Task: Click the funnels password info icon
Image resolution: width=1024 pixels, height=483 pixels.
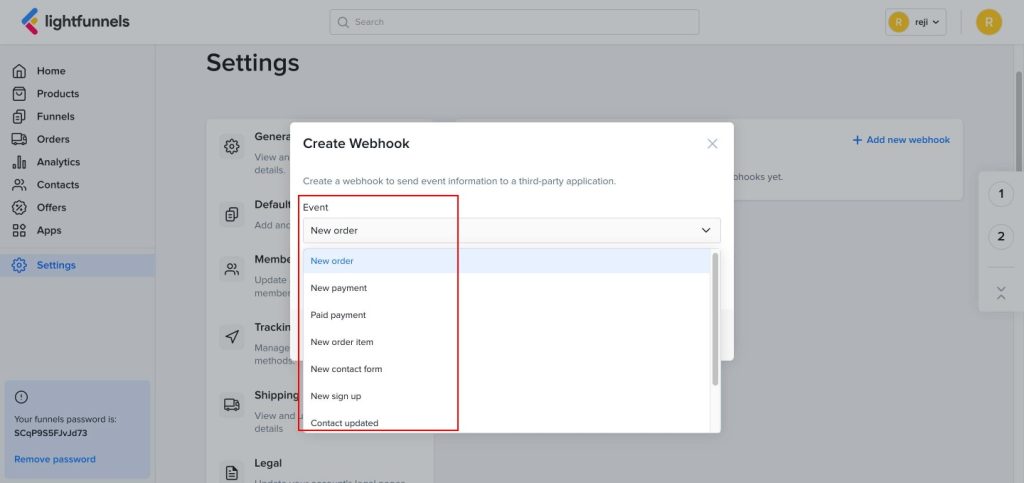Action: coord(21,397)
